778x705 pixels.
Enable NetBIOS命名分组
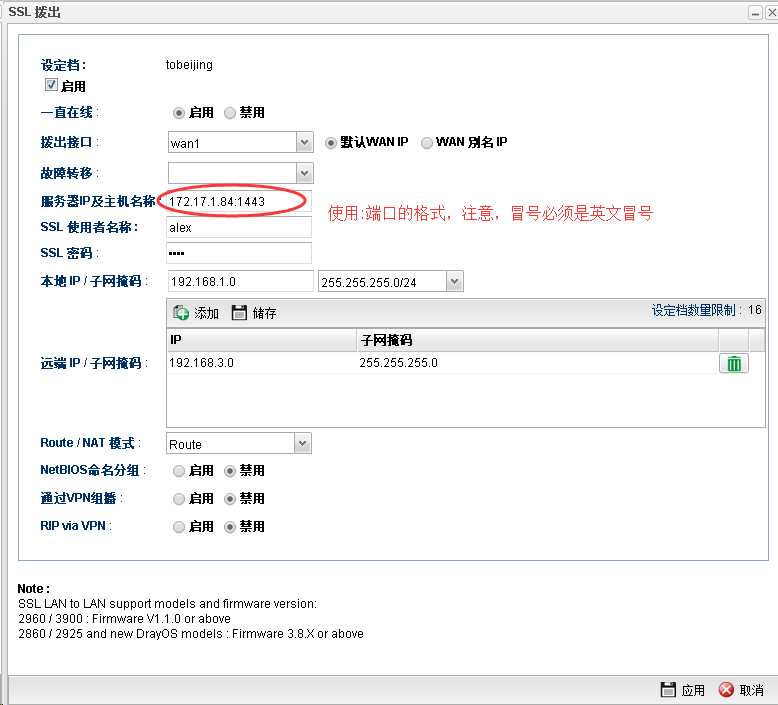click(179, 471)
